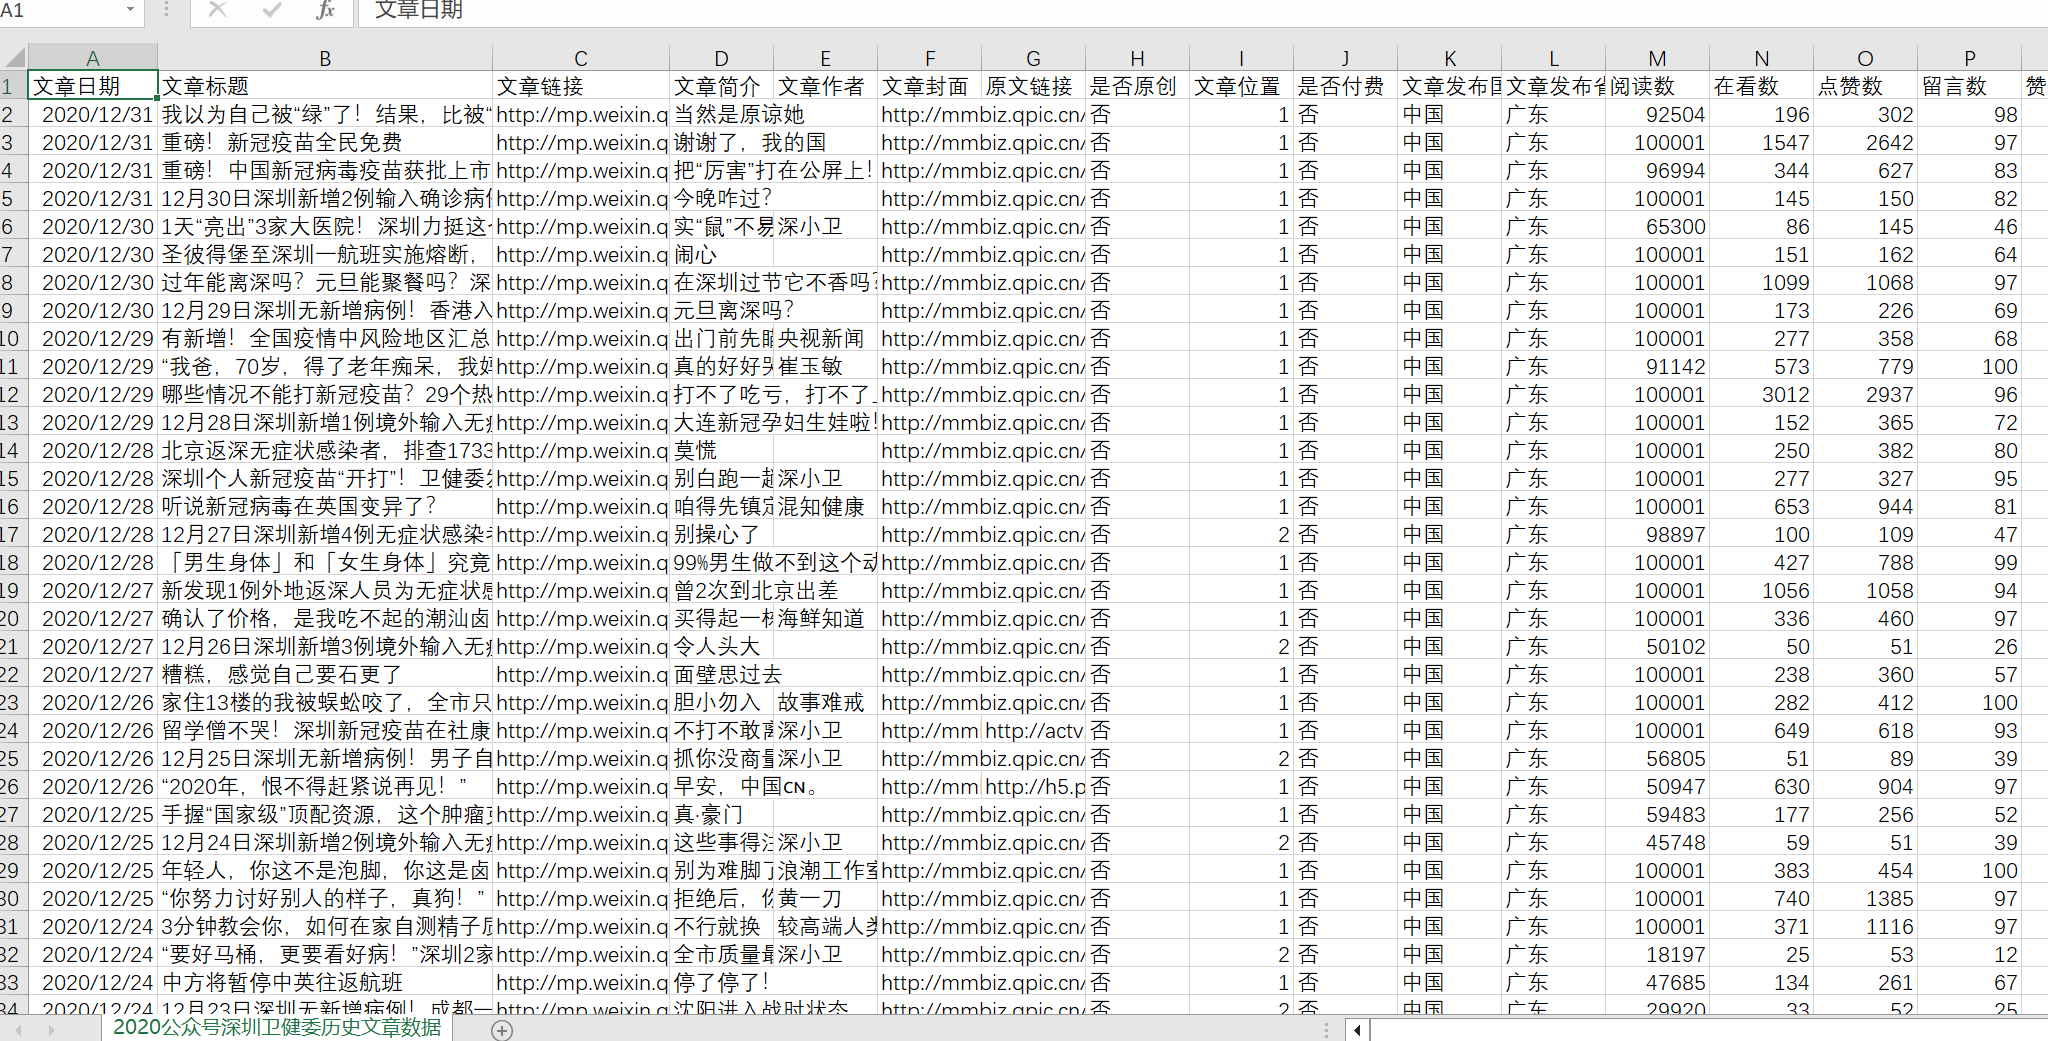The image size is (2048, 1041).
Task: Click inside the formula bar
Action: coord(700,13)
